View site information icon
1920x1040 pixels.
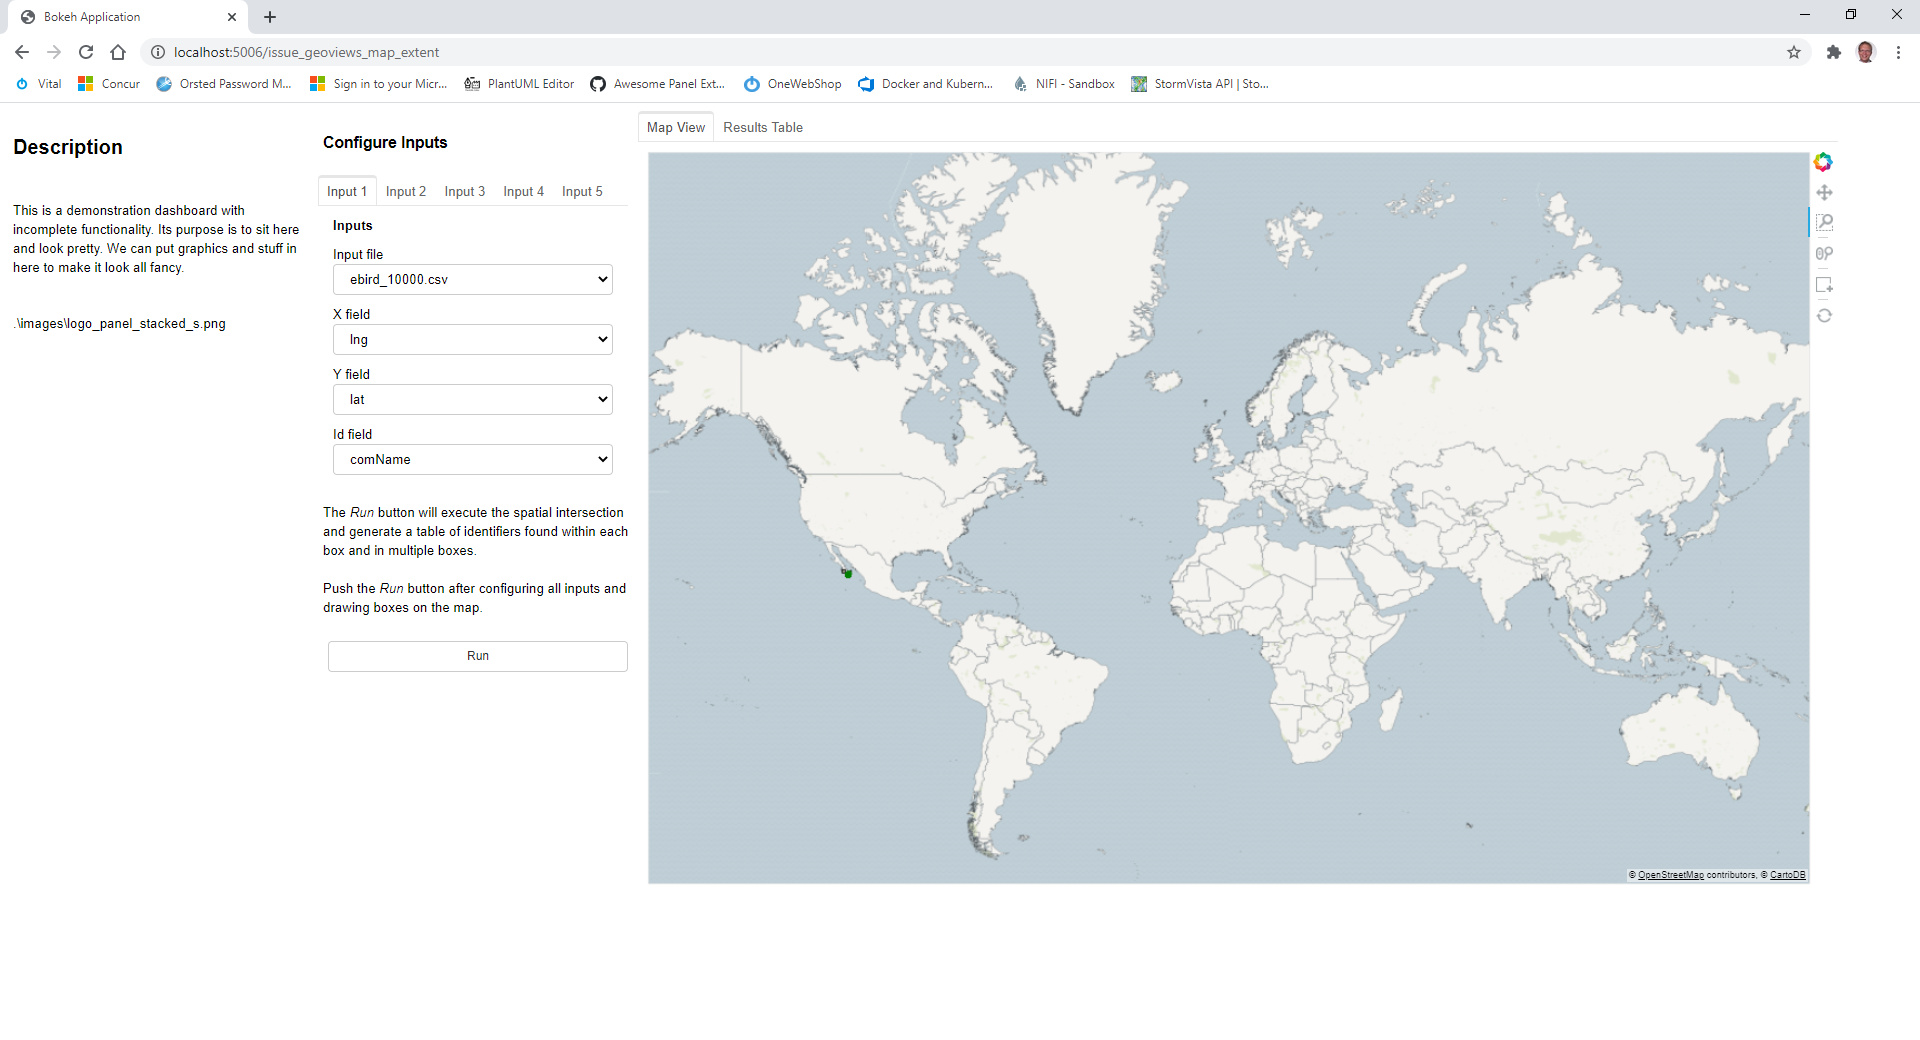(x=157, y=52)
